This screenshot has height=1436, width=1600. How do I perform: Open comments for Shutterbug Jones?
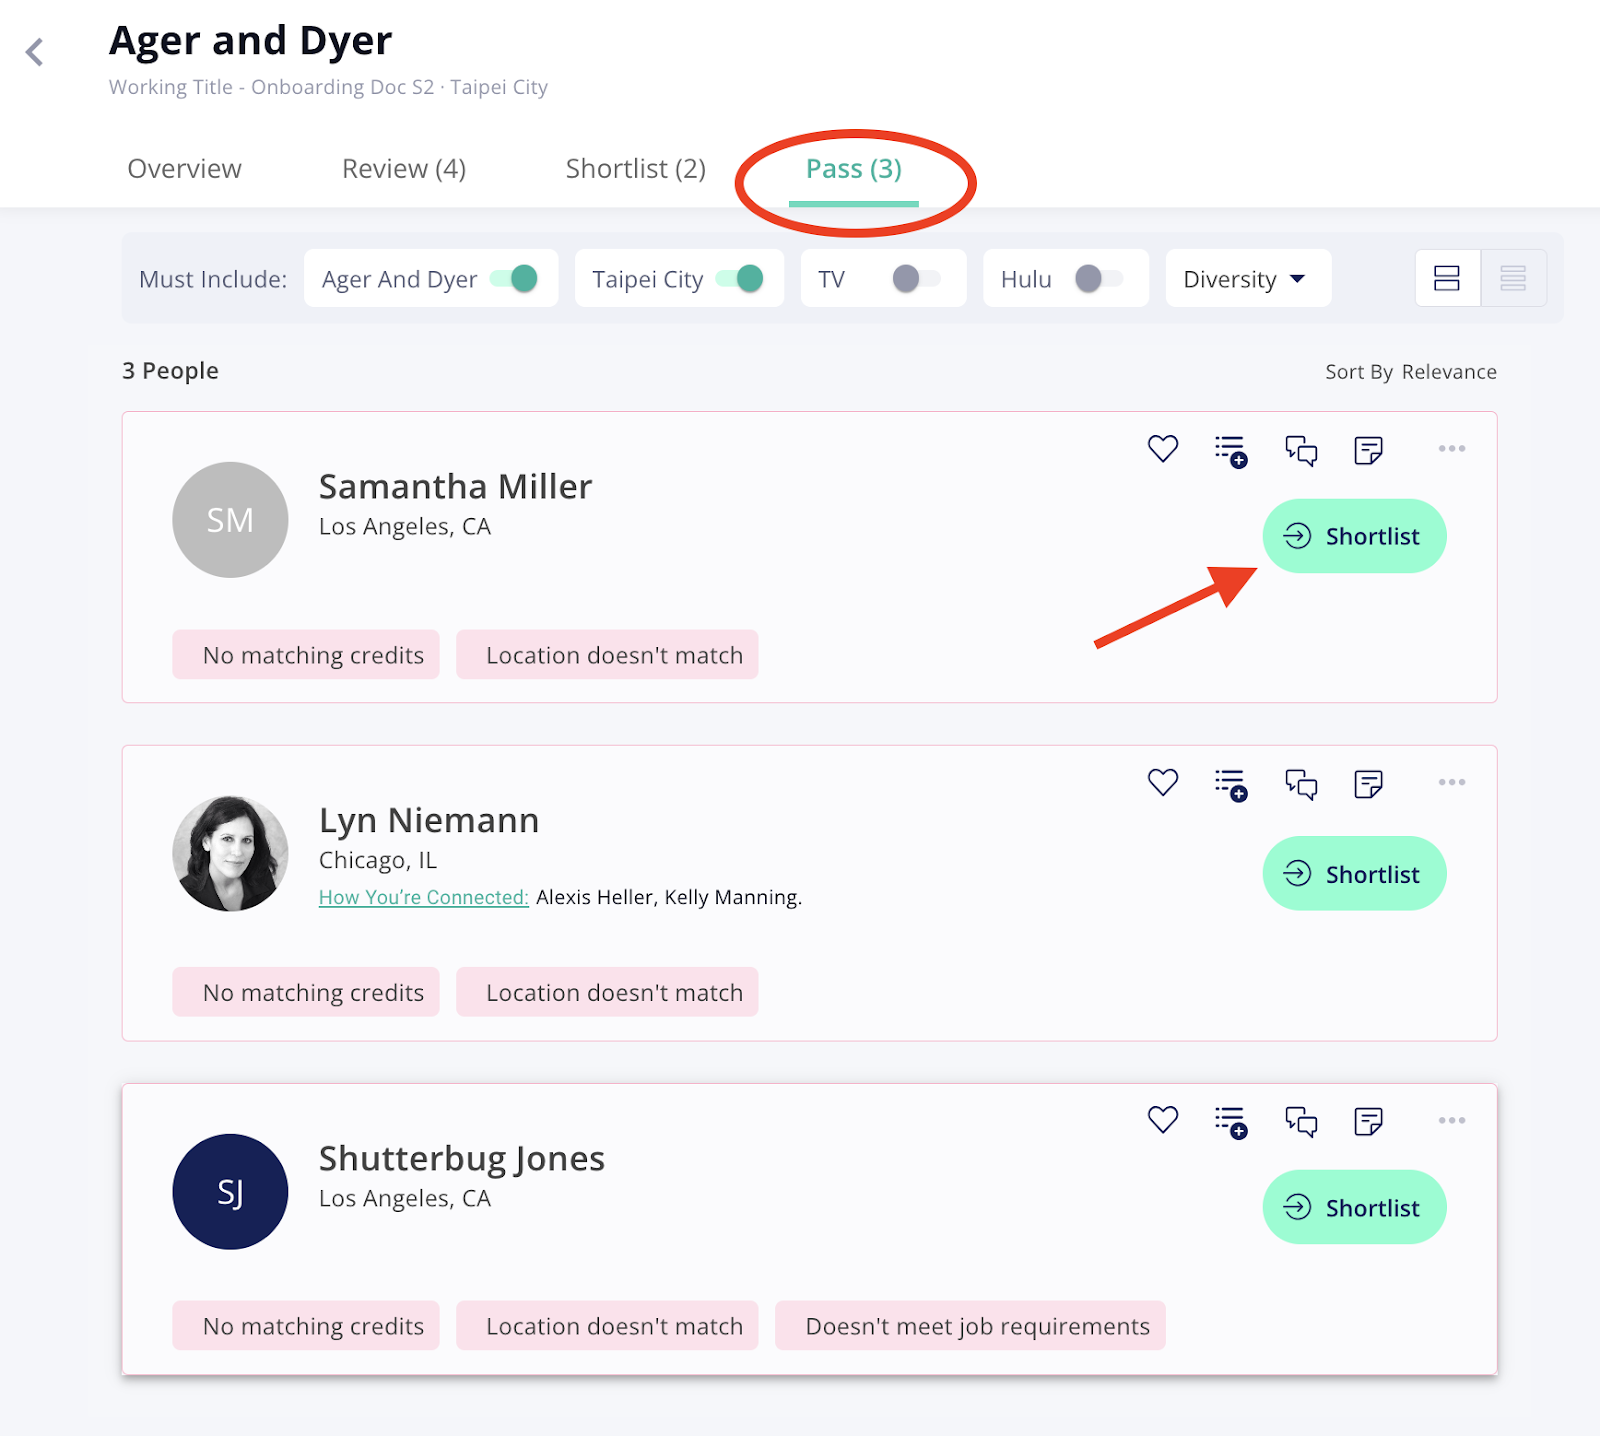coord(1301,1122)
